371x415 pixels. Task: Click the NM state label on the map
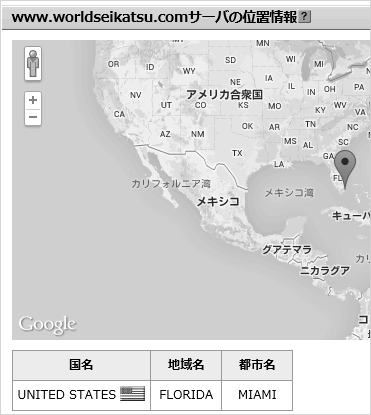(x=198, y=134)
